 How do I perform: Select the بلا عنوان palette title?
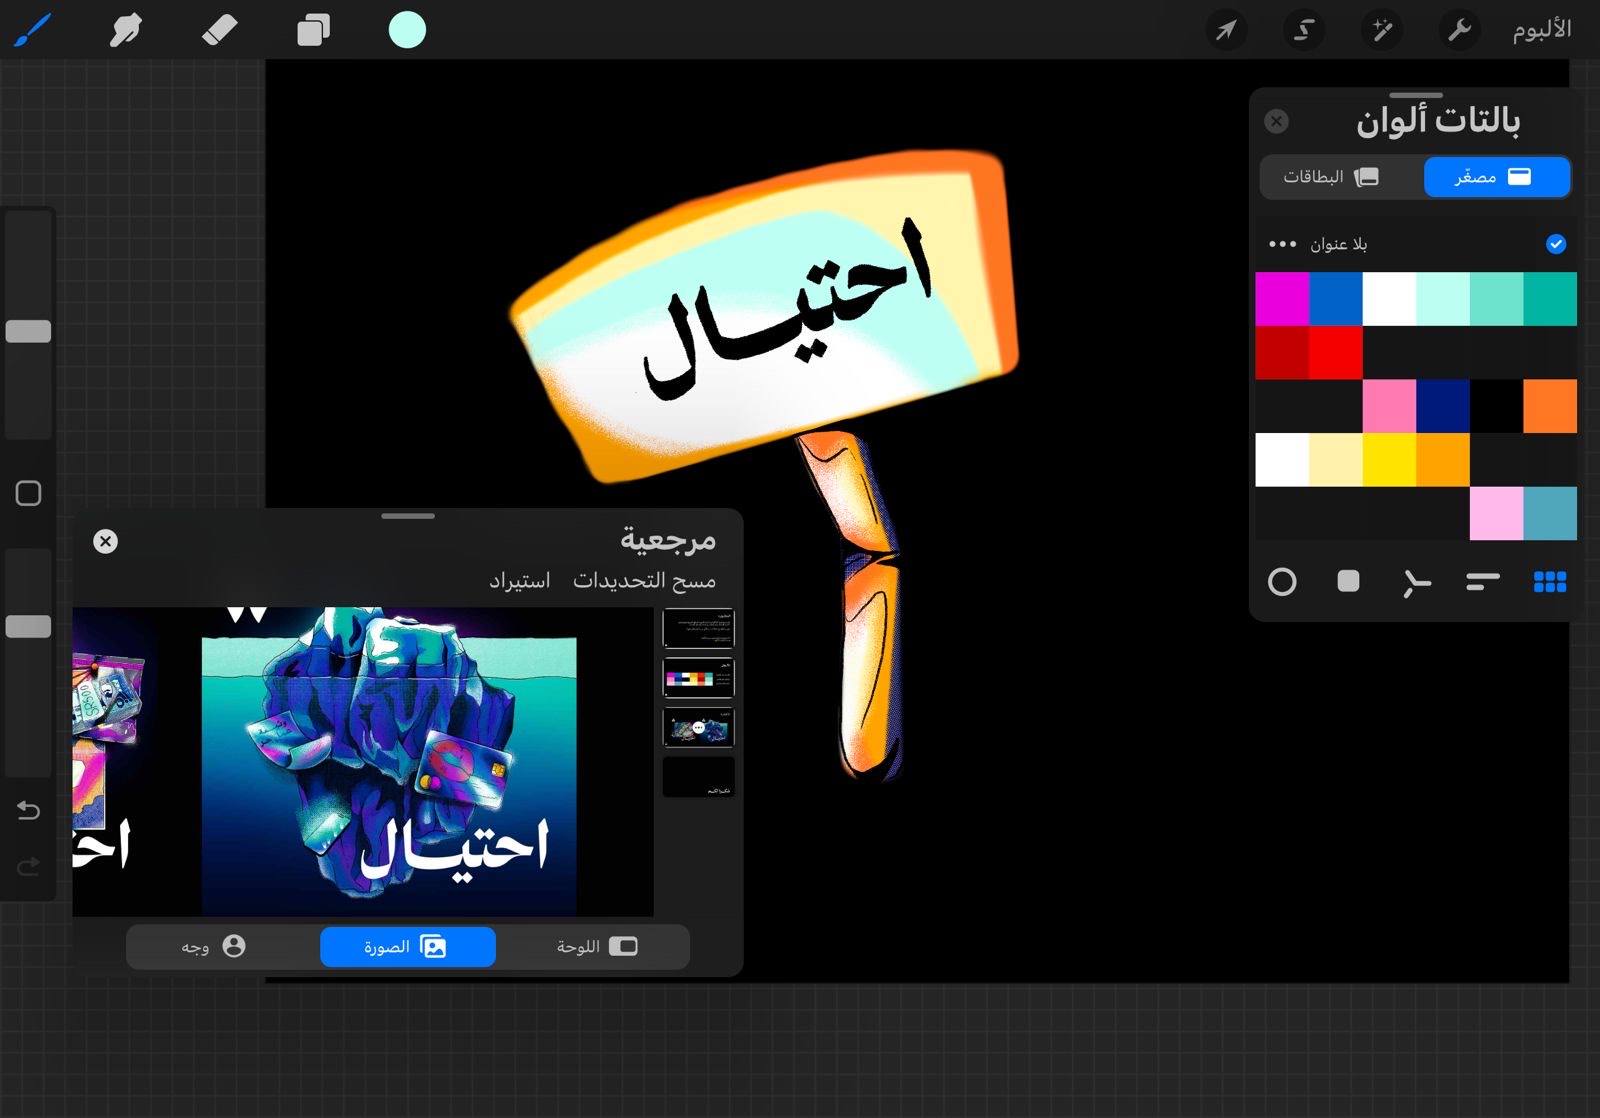coord(1339,244)
